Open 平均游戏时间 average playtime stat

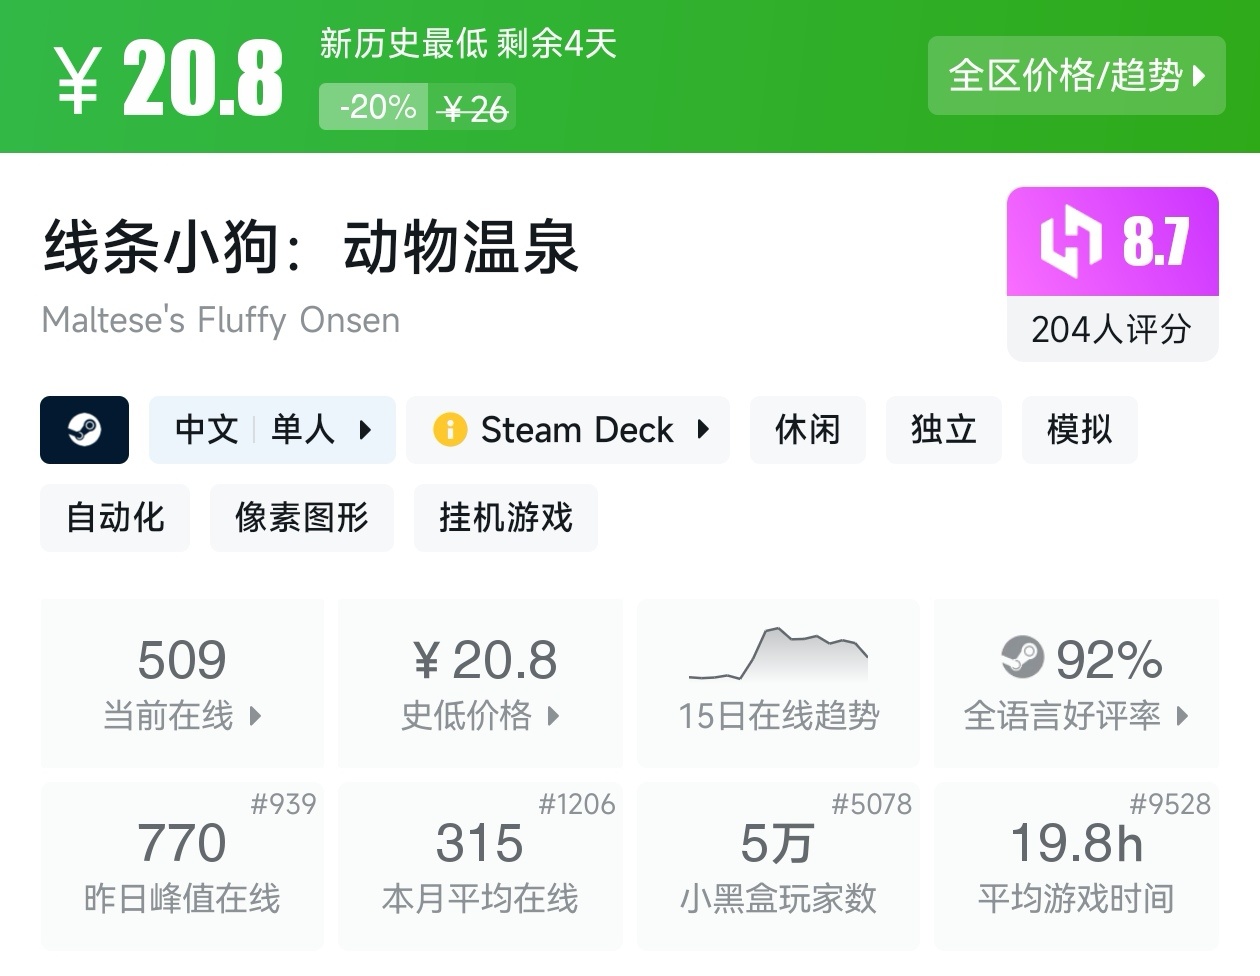point(1076,866)
